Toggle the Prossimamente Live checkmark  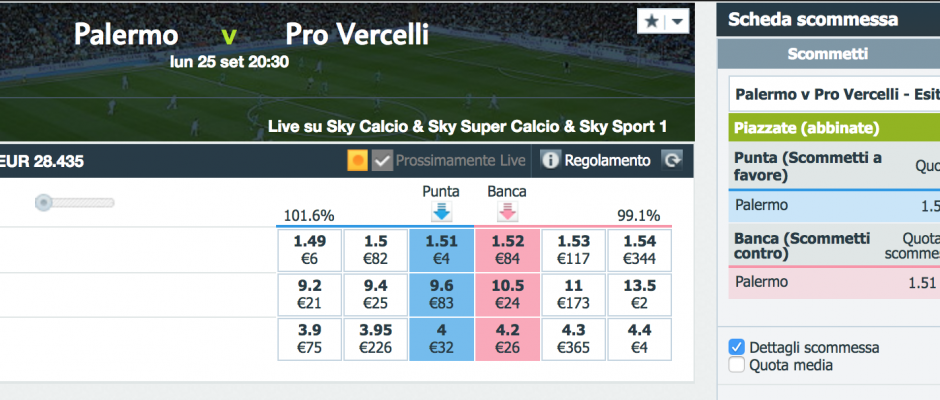tap(382, 160)
